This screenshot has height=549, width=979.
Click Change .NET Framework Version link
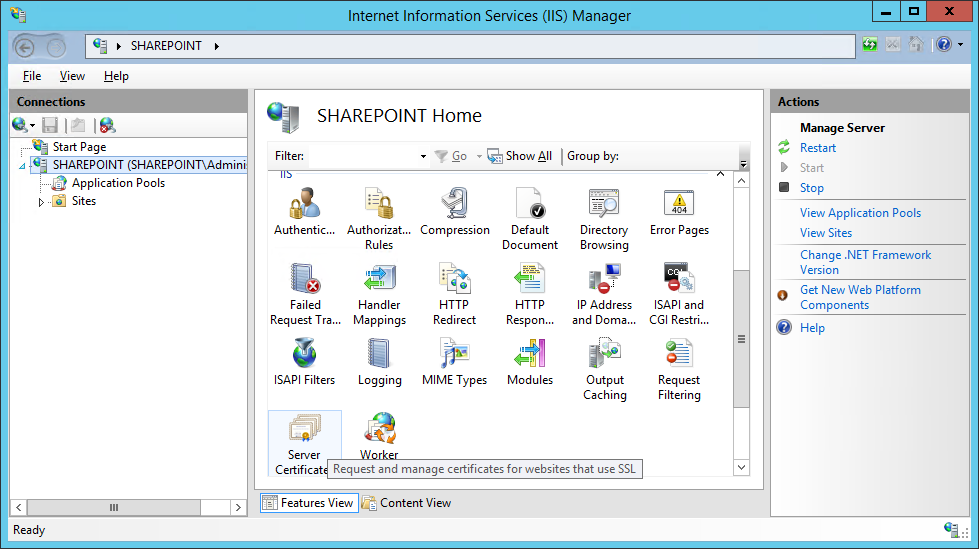(x=865, y=262)
